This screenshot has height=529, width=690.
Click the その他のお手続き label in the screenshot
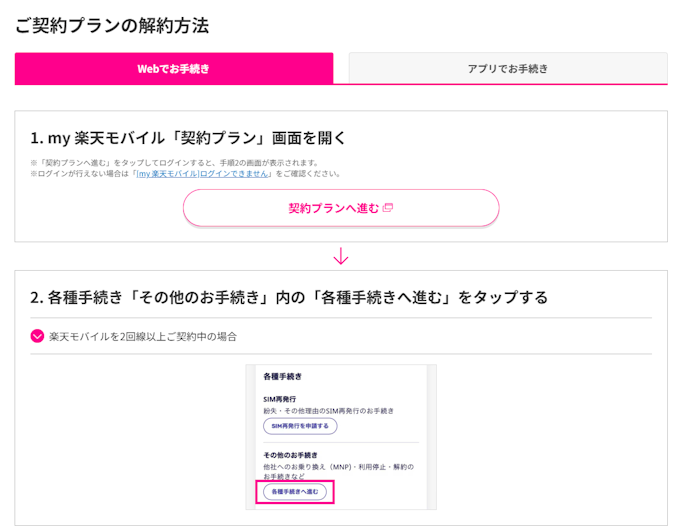pos(290,455)
